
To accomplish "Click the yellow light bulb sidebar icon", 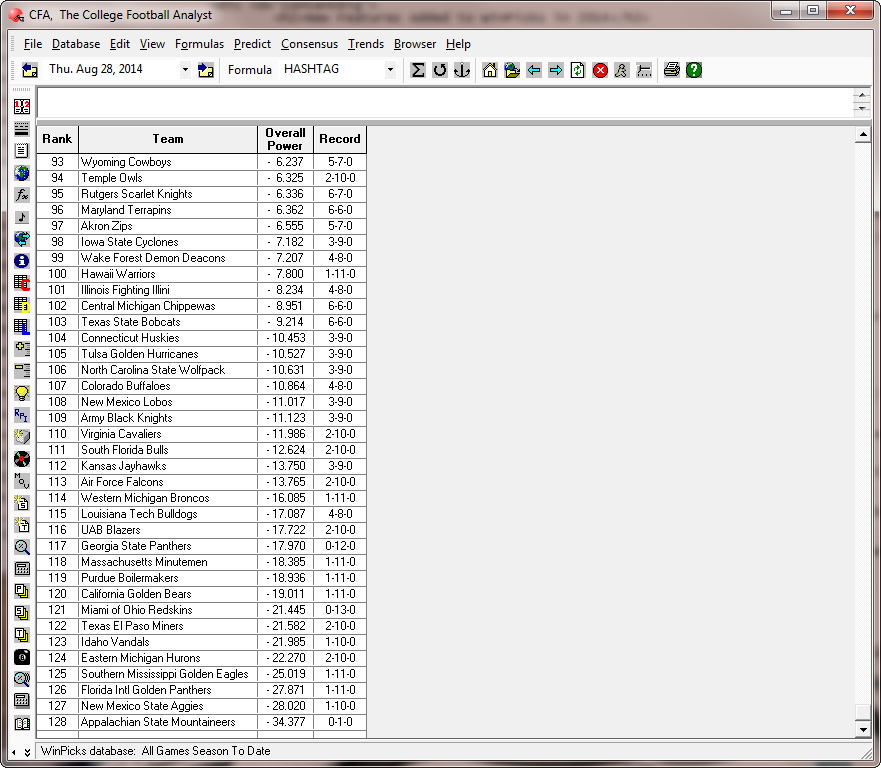I will pos(22,393).
